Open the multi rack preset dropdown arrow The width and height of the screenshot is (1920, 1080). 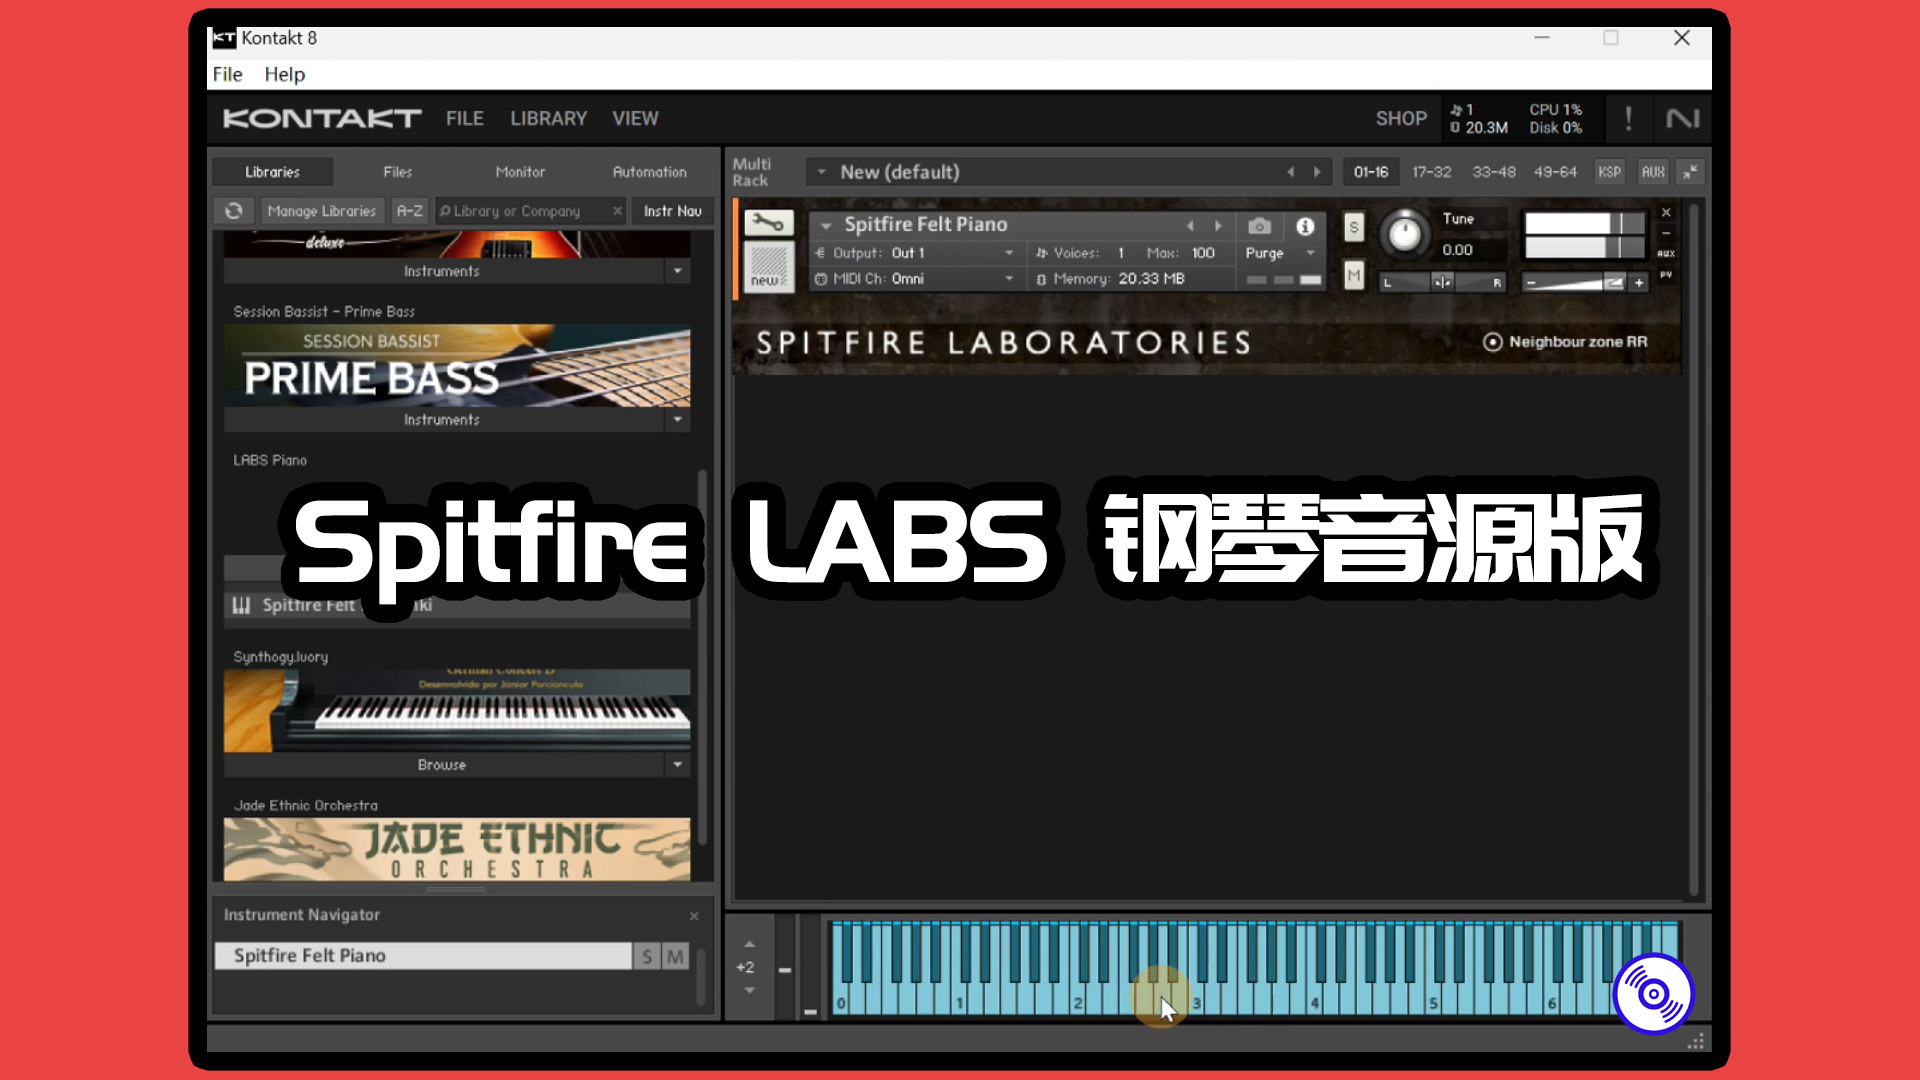(x=821, y=172)
